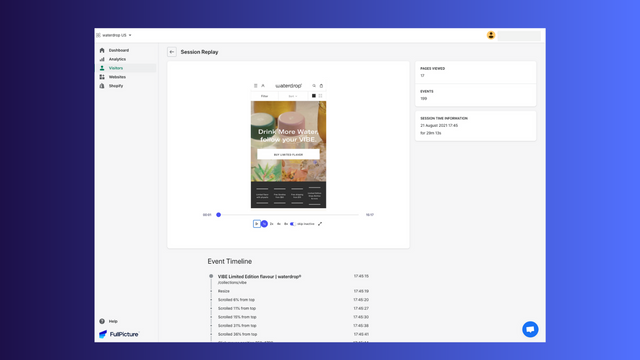Toggle the skip inactive switch

[x=293, y=224]
